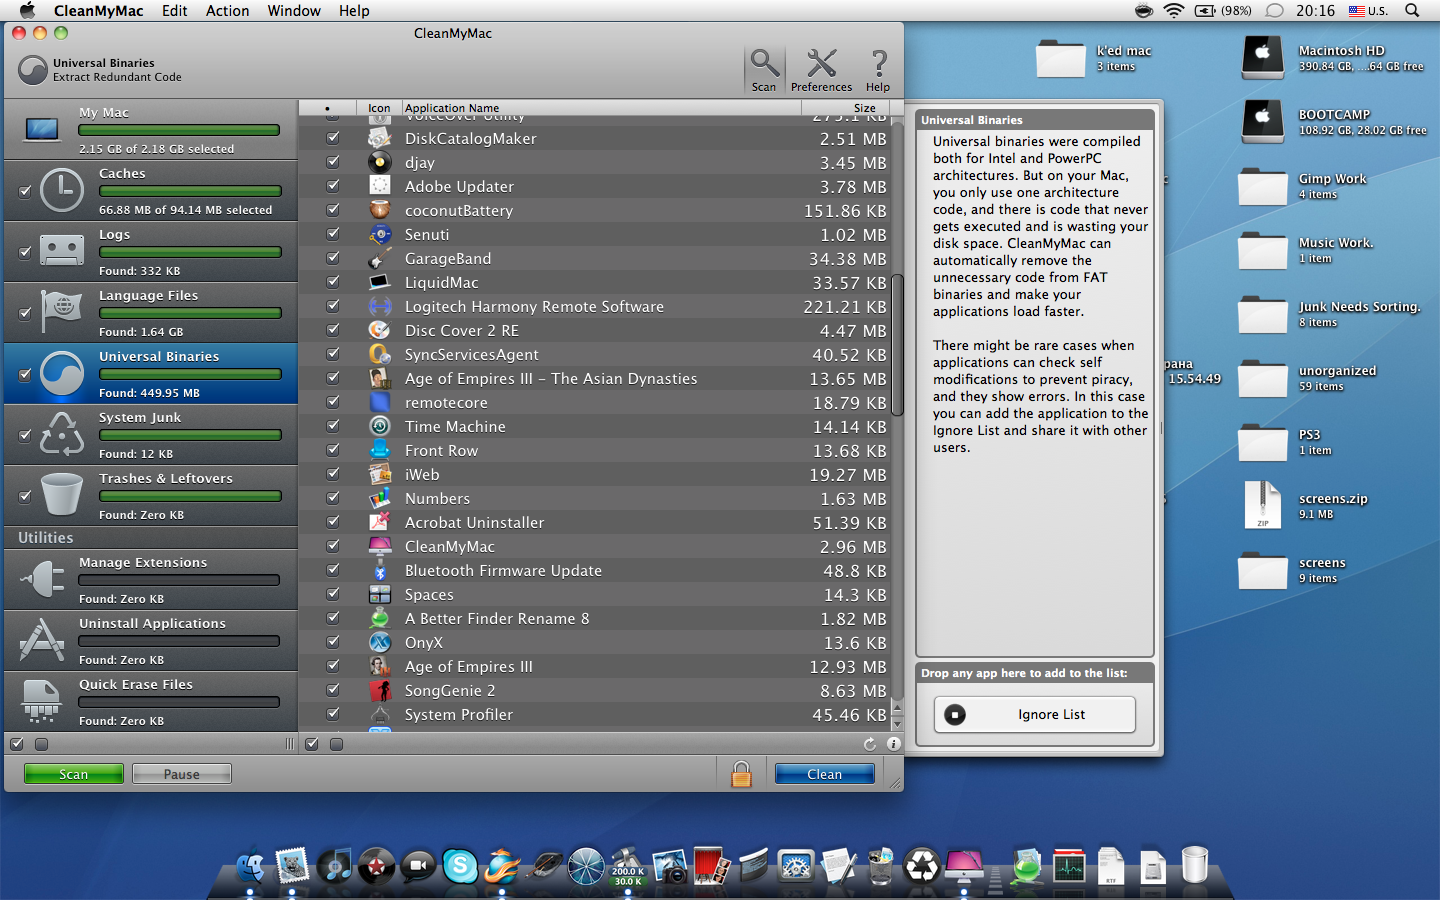Click the blue Clean button
The width and height of the screenshot is (1440, 900).
tap(825, 774)
